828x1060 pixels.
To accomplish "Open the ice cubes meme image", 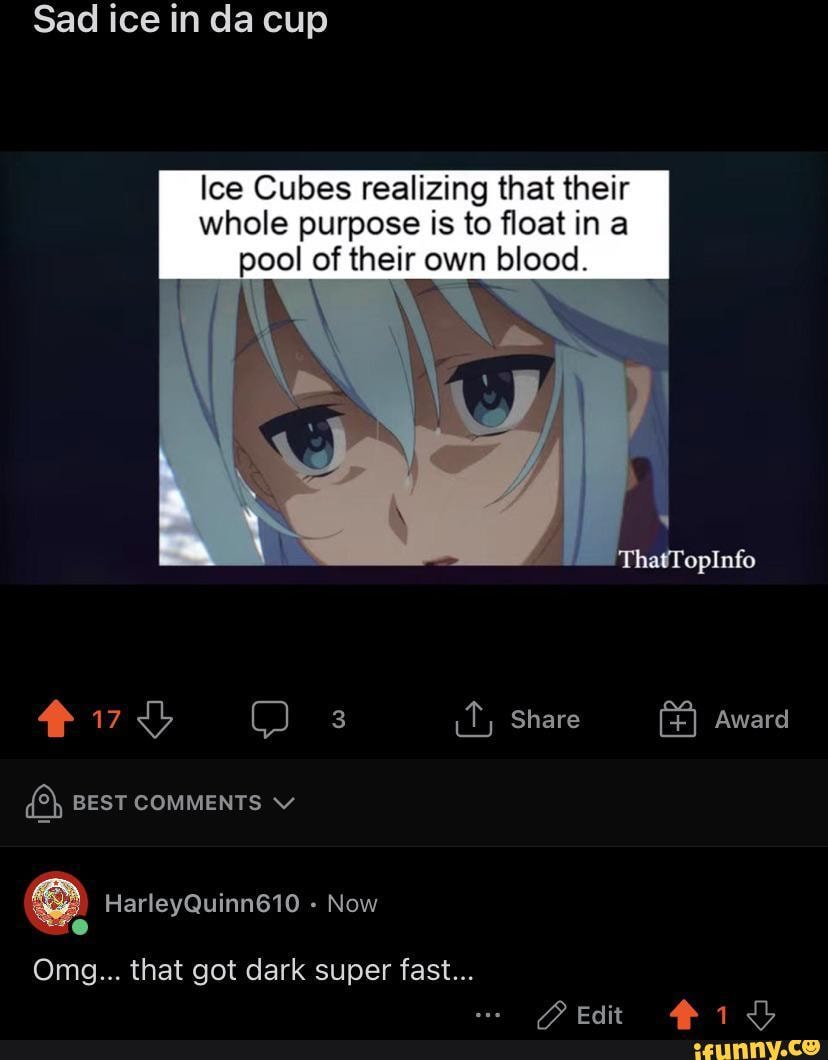I will [x=414, y=367].
